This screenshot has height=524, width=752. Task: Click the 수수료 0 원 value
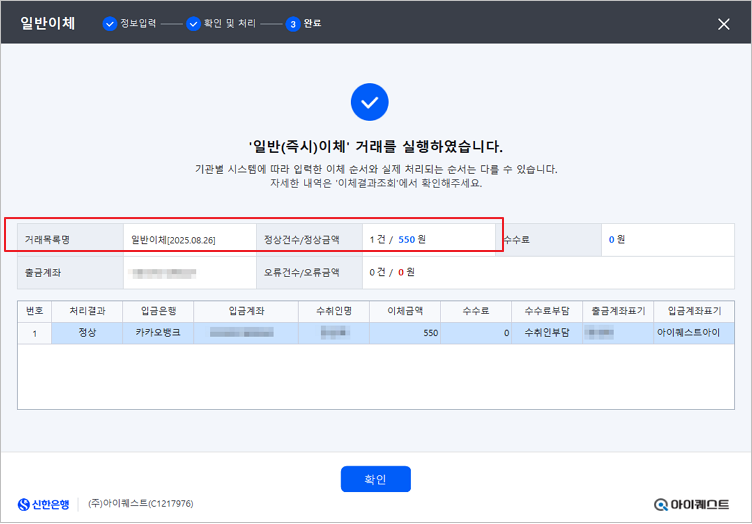tap(617, 240)
